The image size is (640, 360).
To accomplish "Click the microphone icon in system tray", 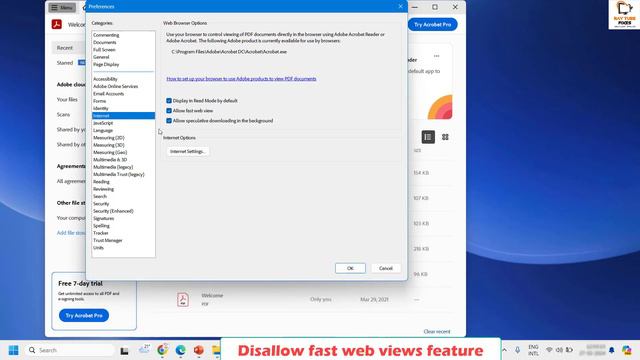I will tap(517, 350).
